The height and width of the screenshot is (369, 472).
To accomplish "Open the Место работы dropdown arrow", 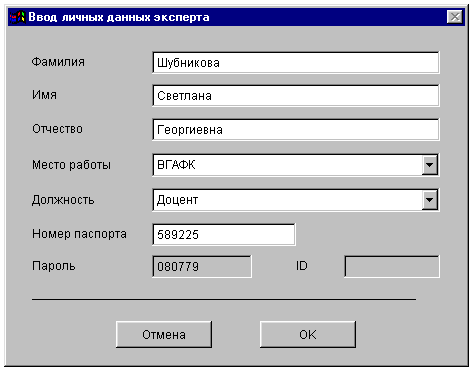I will 429,165.
